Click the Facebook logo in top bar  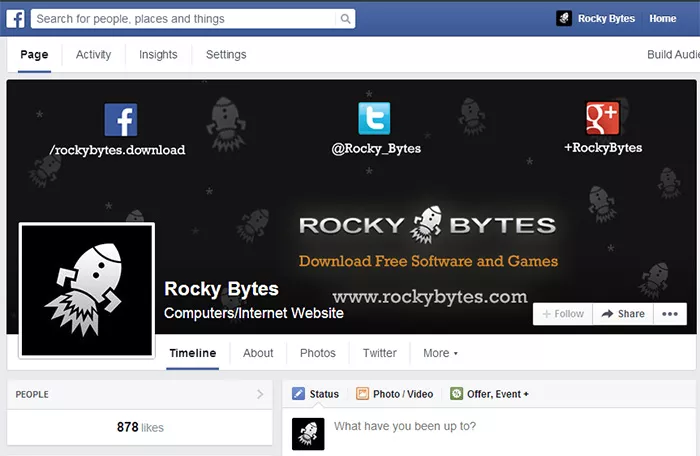coord(15,19)
